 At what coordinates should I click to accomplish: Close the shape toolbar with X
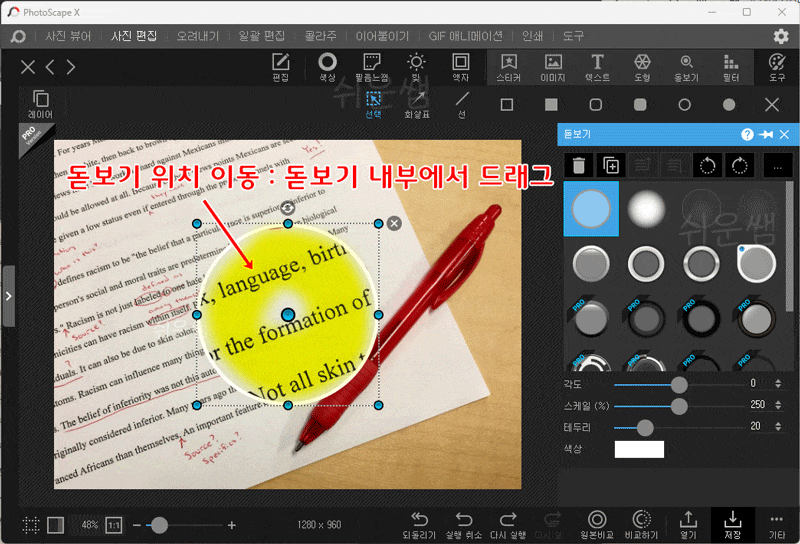[x=772, y=105]
